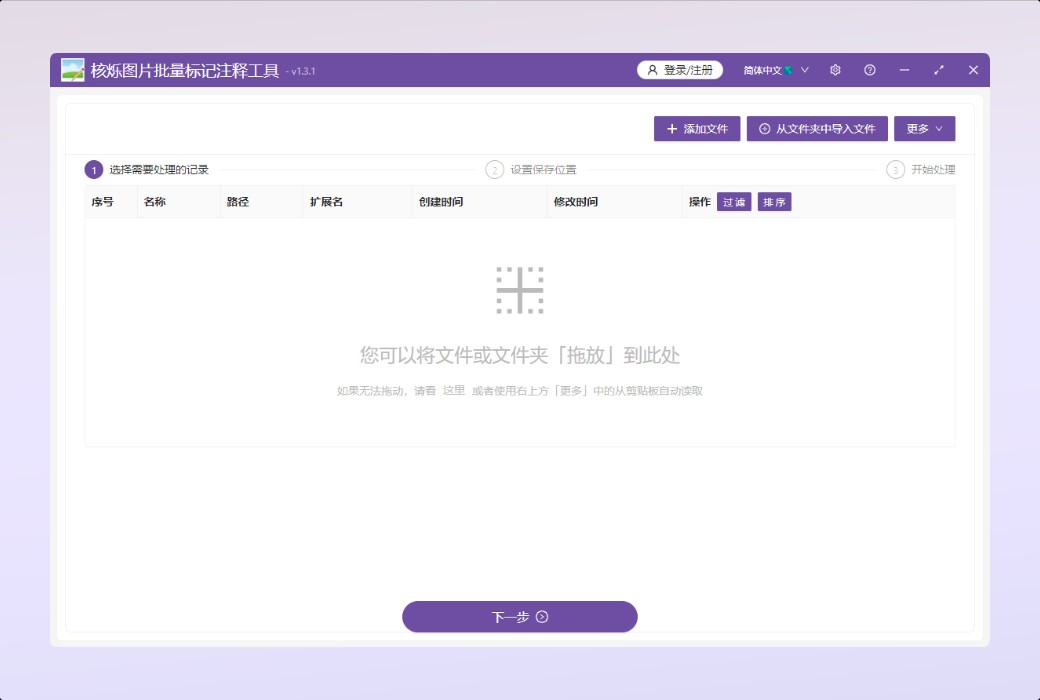Open the 登录/注册 login button
Image resolution: width=1040 pixels, height=700 pixels.
point(680,70)
